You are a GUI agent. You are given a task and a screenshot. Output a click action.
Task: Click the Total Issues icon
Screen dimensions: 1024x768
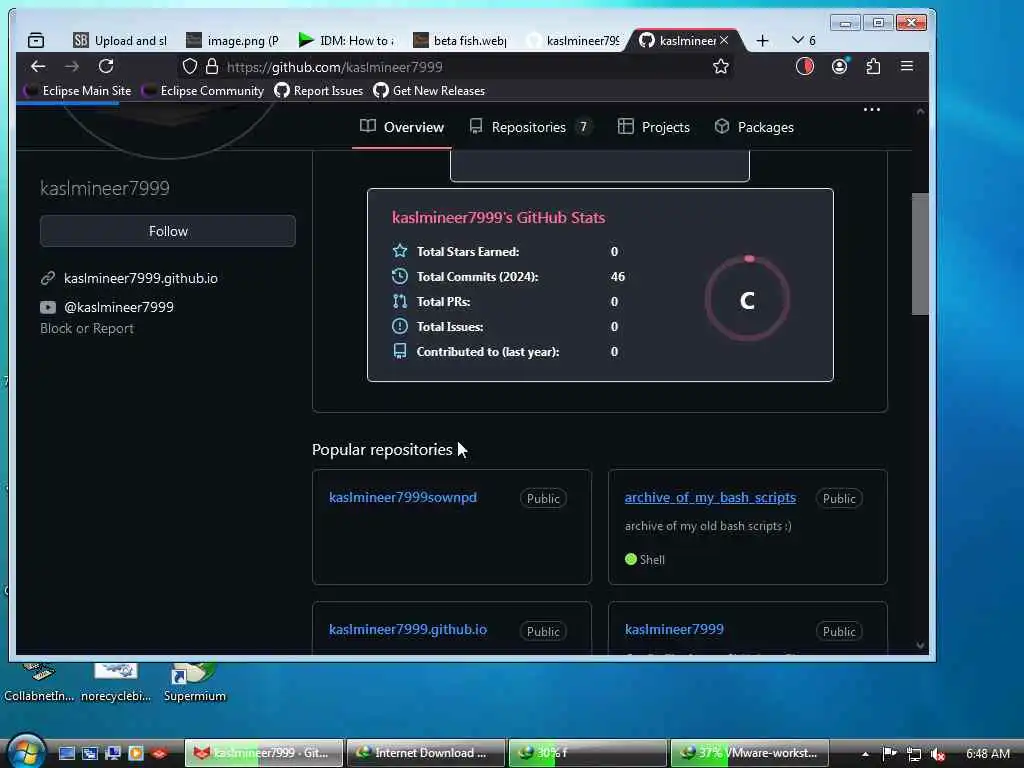pyautogui.click(x=400, y=326)
